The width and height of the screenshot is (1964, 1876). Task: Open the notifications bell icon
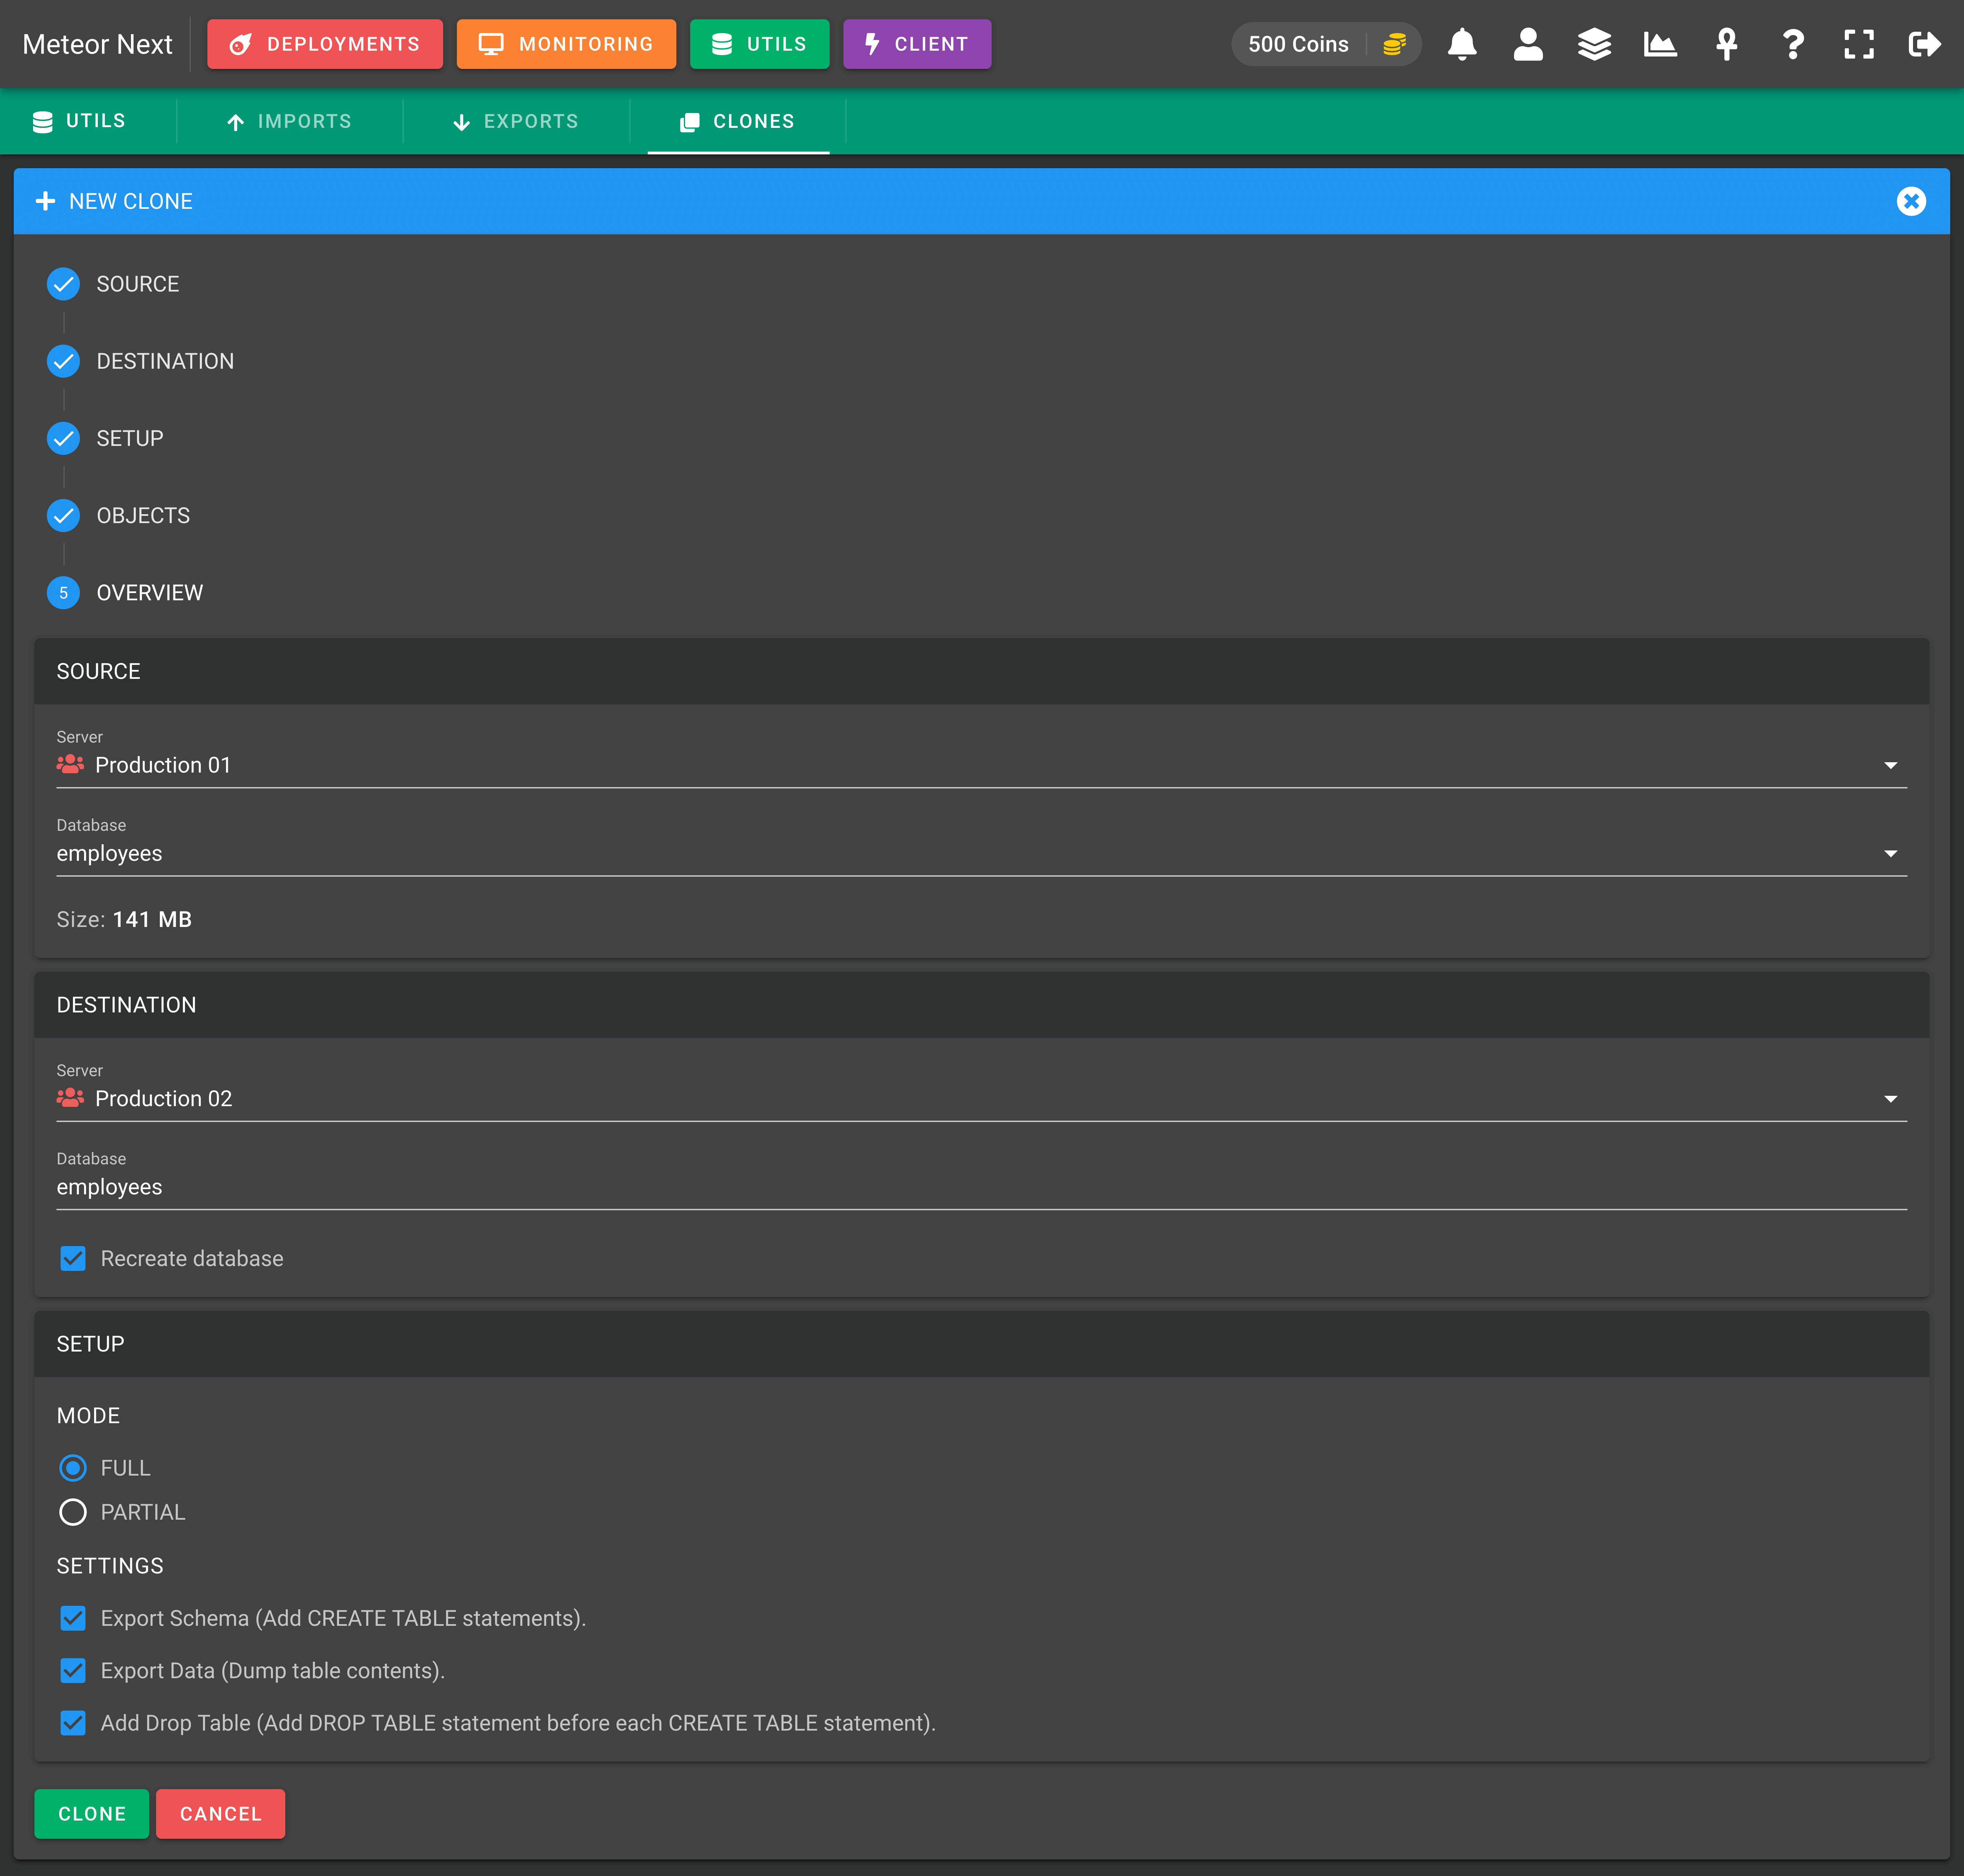(x=1462, y=44)
